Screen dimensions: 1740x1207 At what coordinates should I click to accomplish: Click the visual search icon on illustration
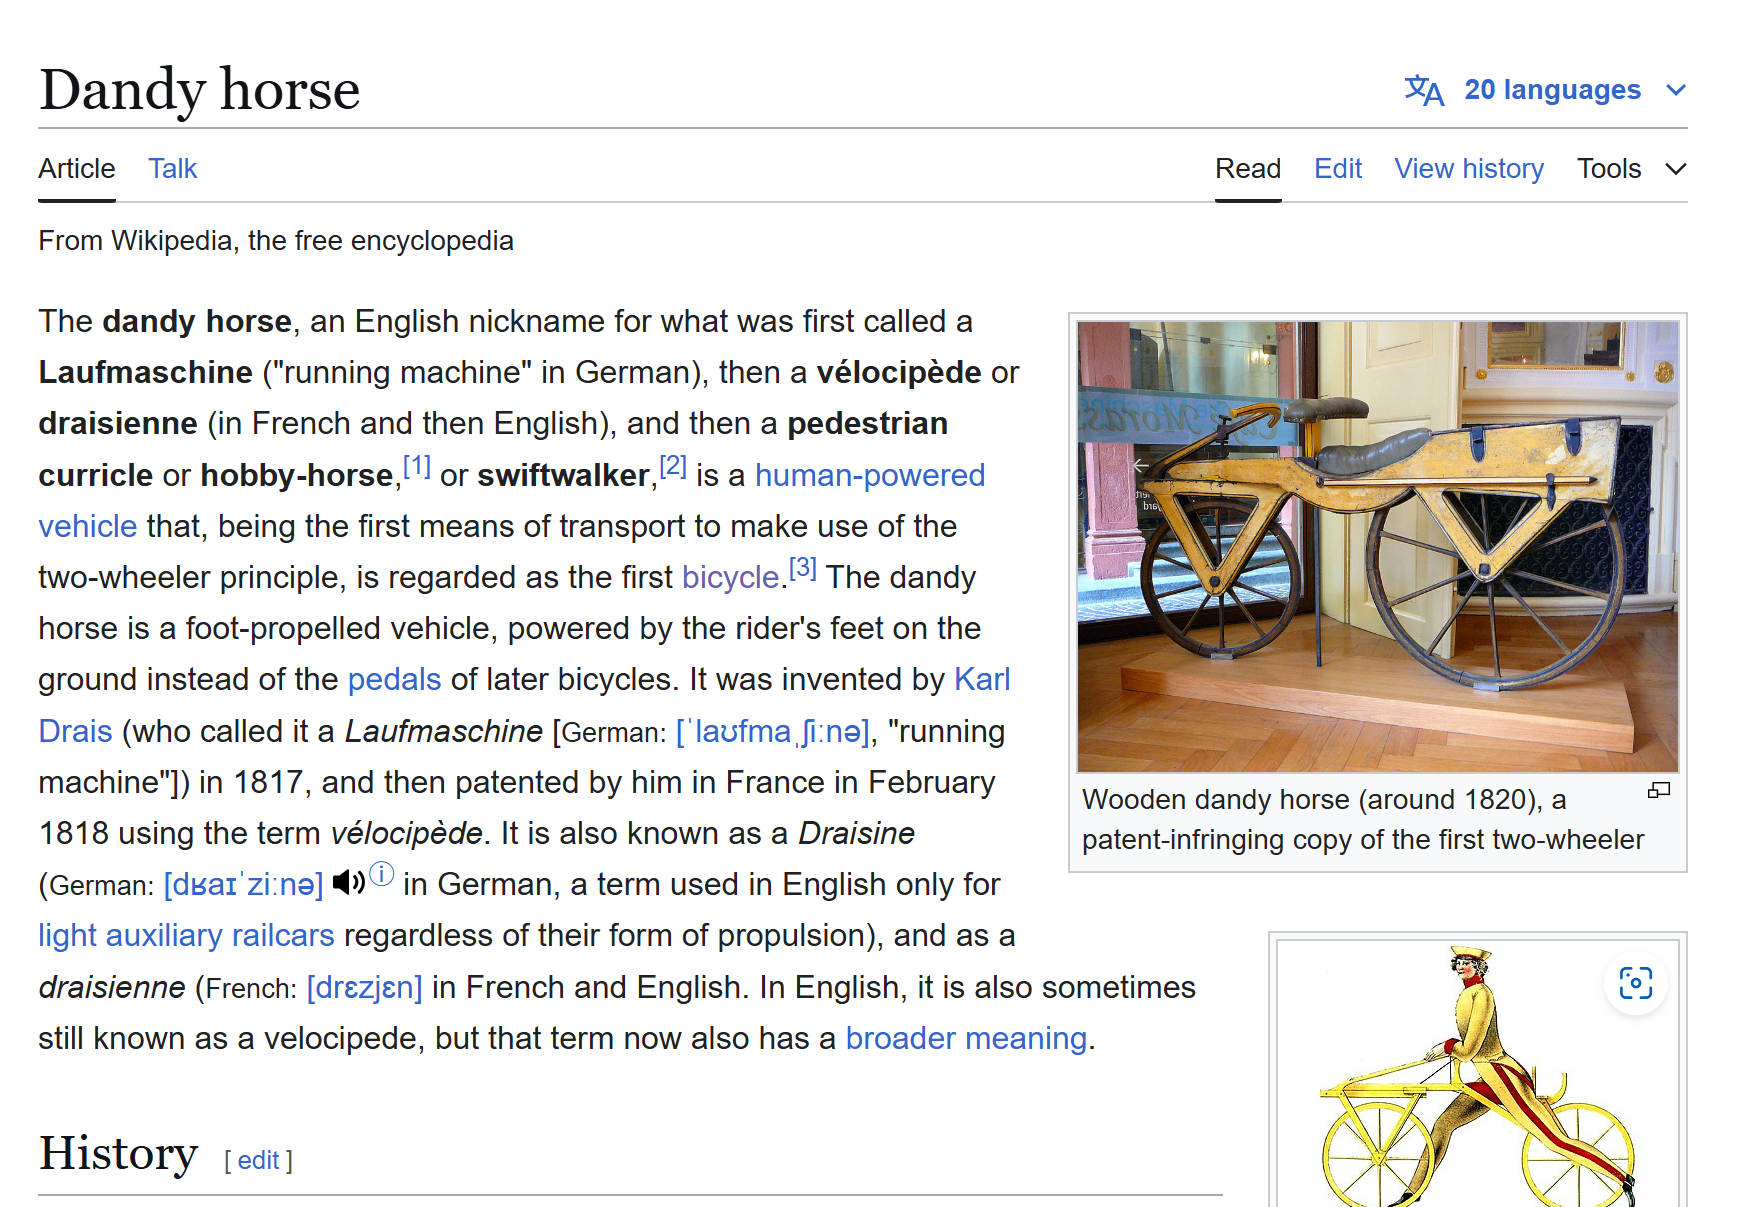(x=1636, y=983)
